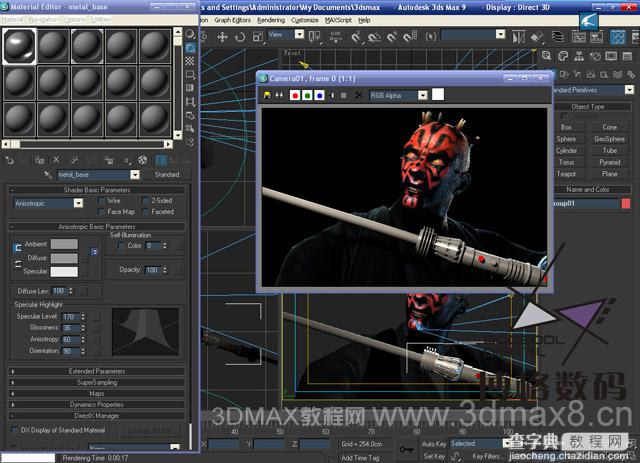
Task: Click the Ambient color swatch
Action: (x=64, y=244)
